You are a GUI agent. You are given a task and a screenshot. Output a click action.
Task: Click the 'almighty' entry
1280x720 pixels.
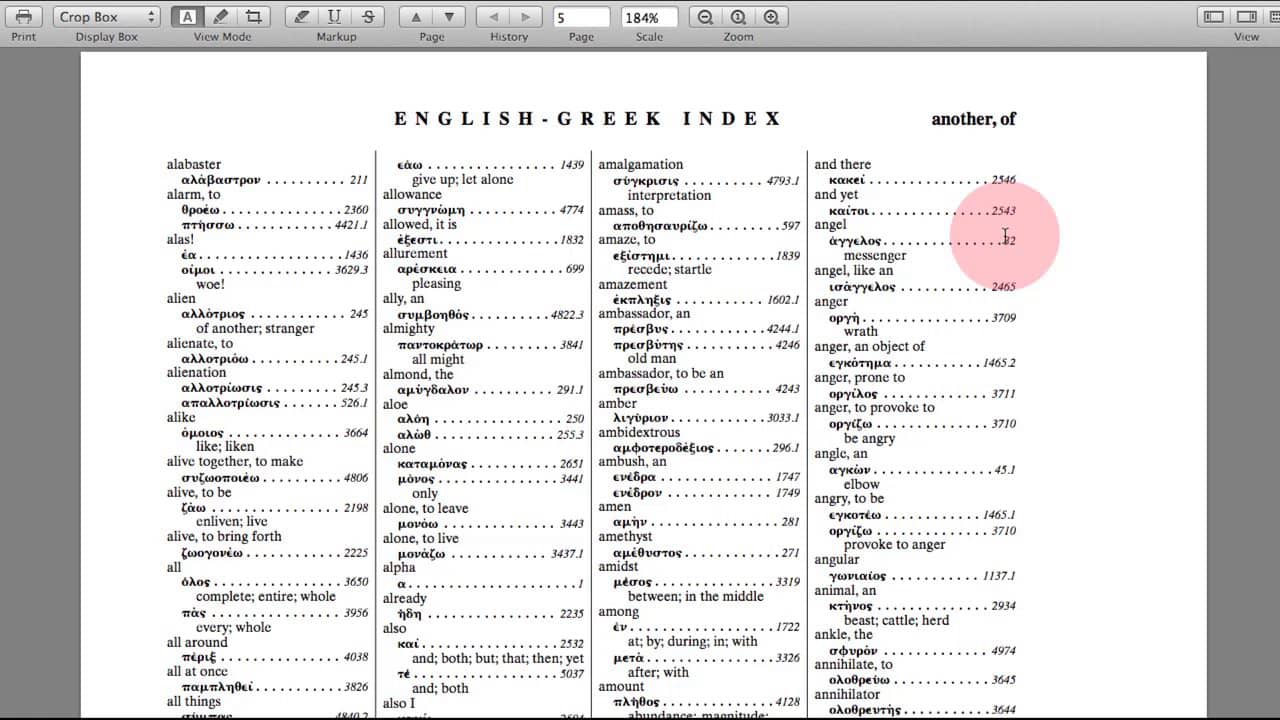pos(408,329)
